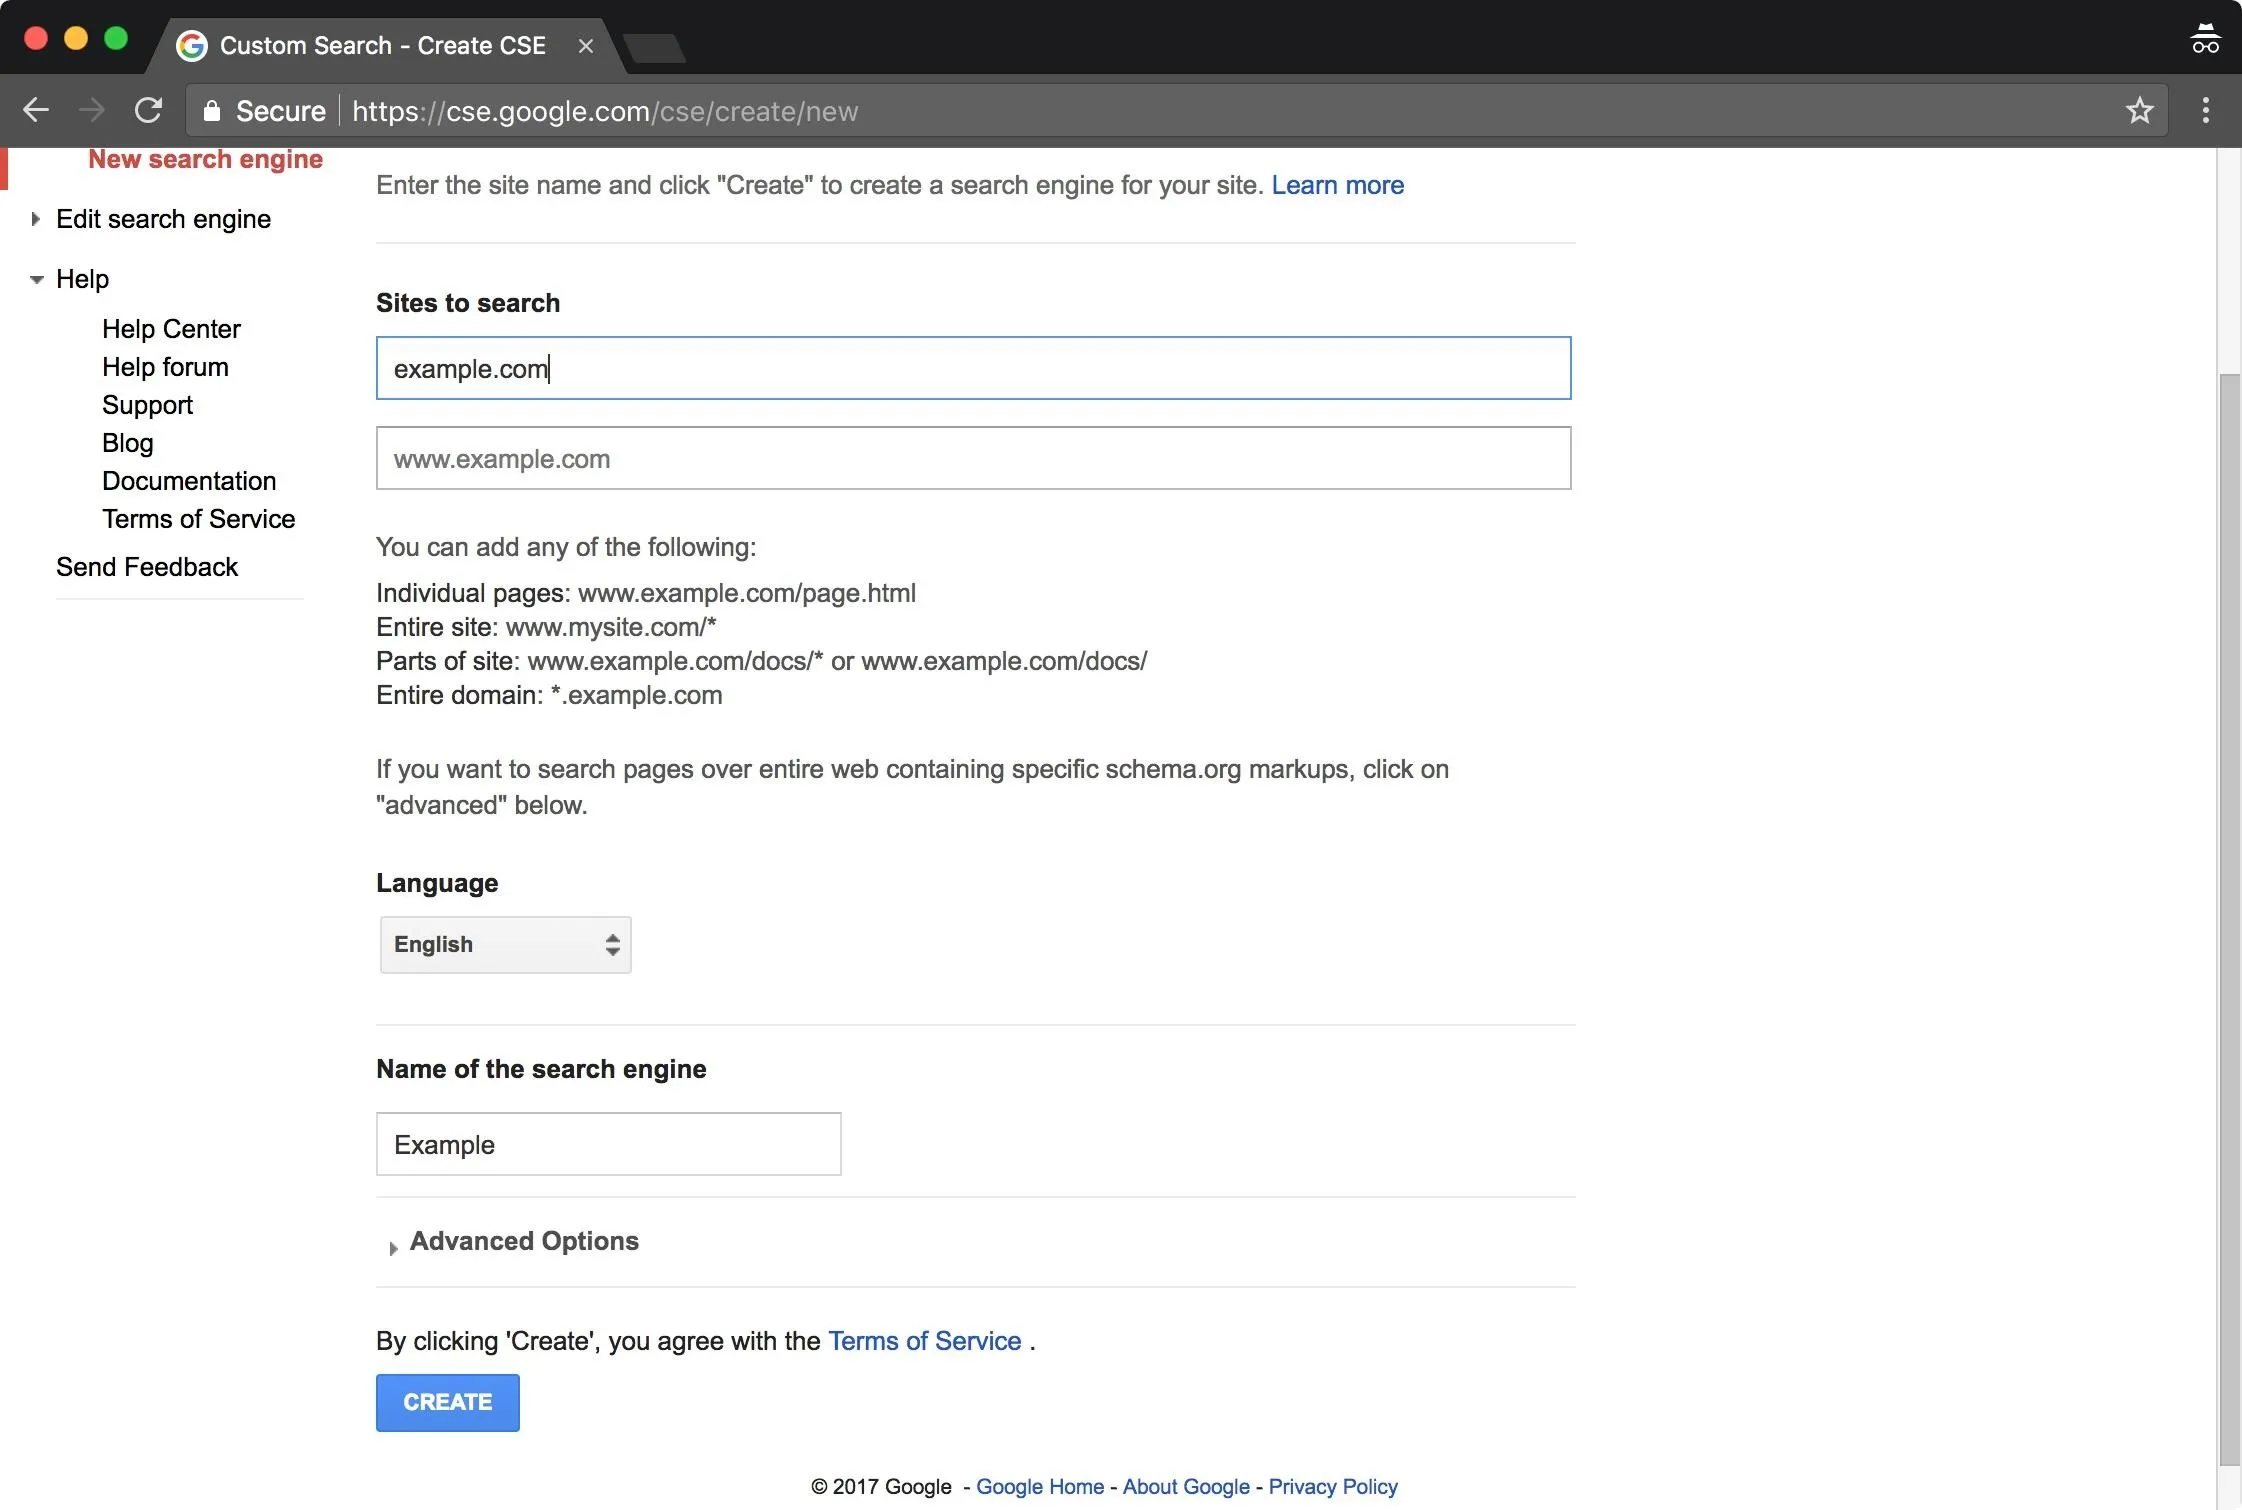The width and height of the screenshot is (2242, 1510).
Task: Open the Language dropdown set to English
Action: 505,945
